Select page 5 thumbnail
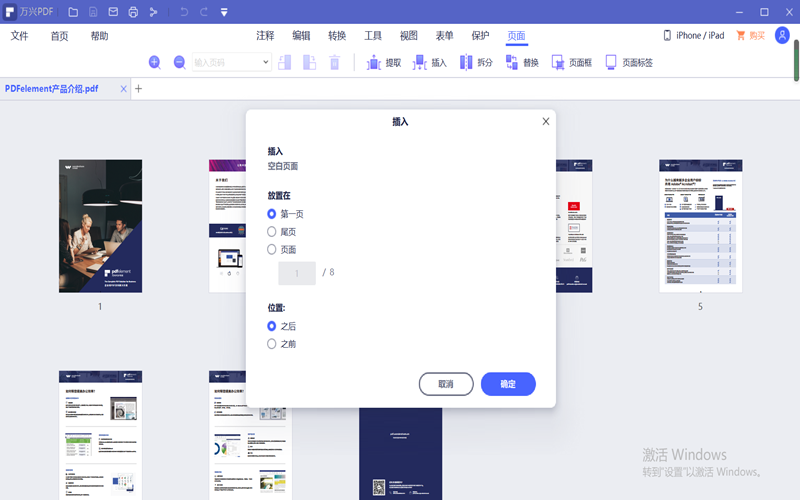This screenshot has height=500, width=800. pyautogui.click(x=700, y=225)
